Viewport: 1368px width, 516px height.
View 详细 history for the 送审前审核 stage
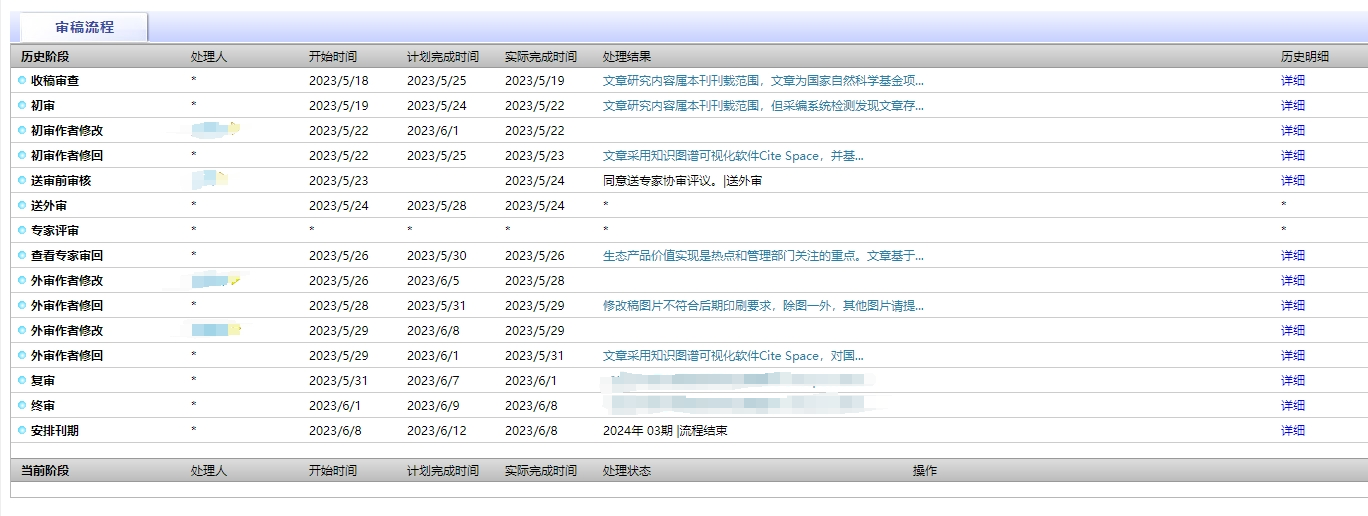click(1292, 181)
